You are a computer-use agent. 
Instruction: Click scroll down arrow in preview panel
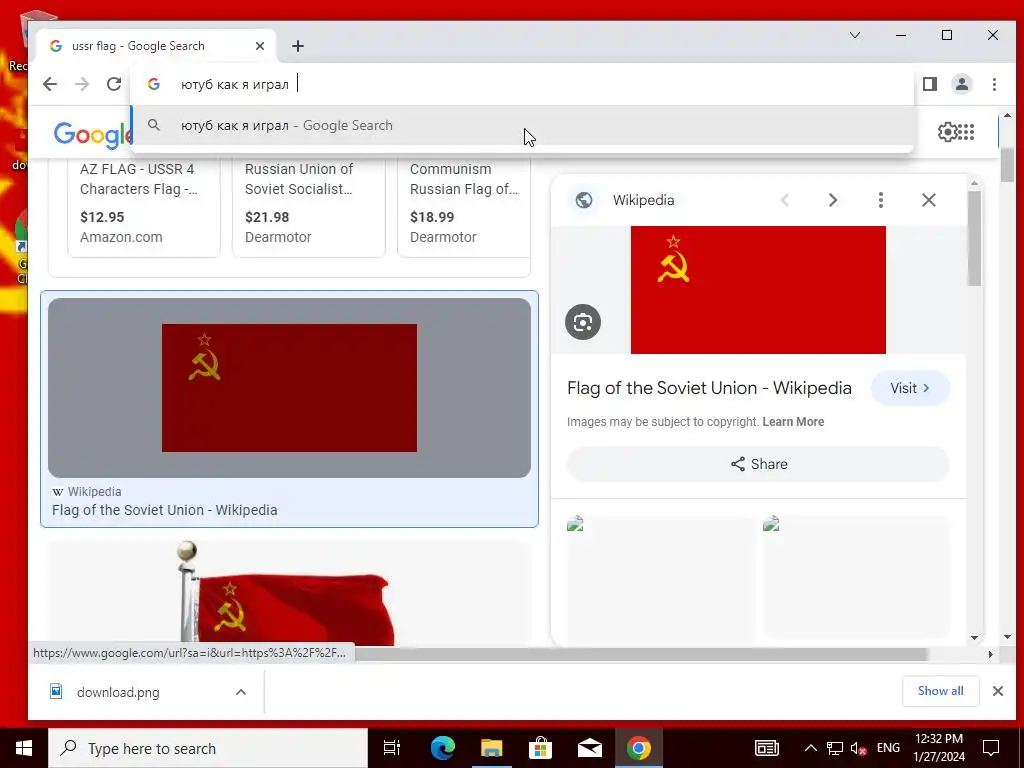click(x=974, y=637)
